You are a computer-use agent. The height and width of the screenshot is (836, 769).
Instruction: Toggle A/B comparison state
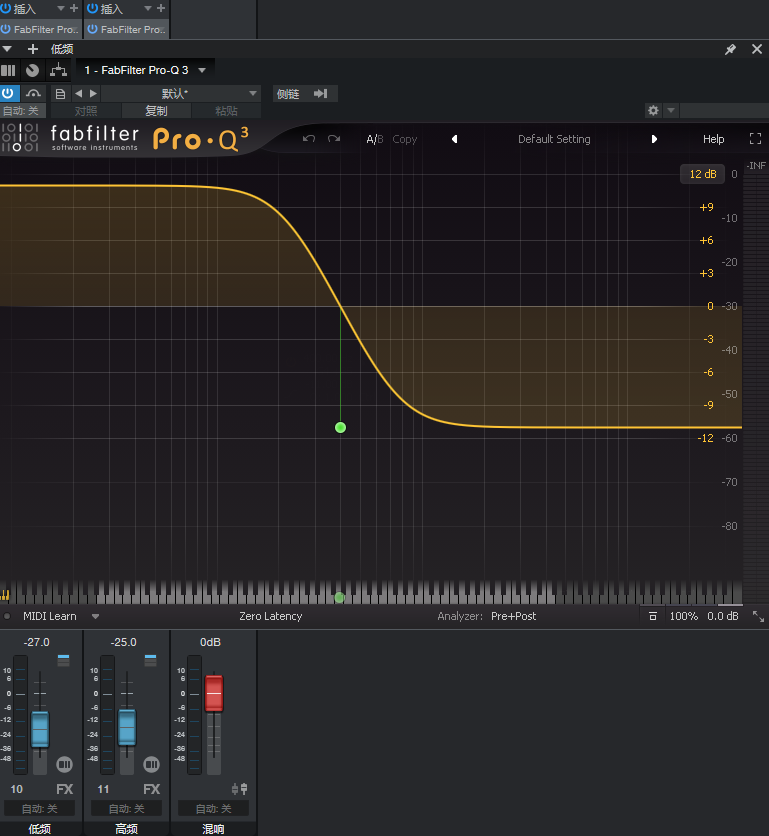pos(374,139)
